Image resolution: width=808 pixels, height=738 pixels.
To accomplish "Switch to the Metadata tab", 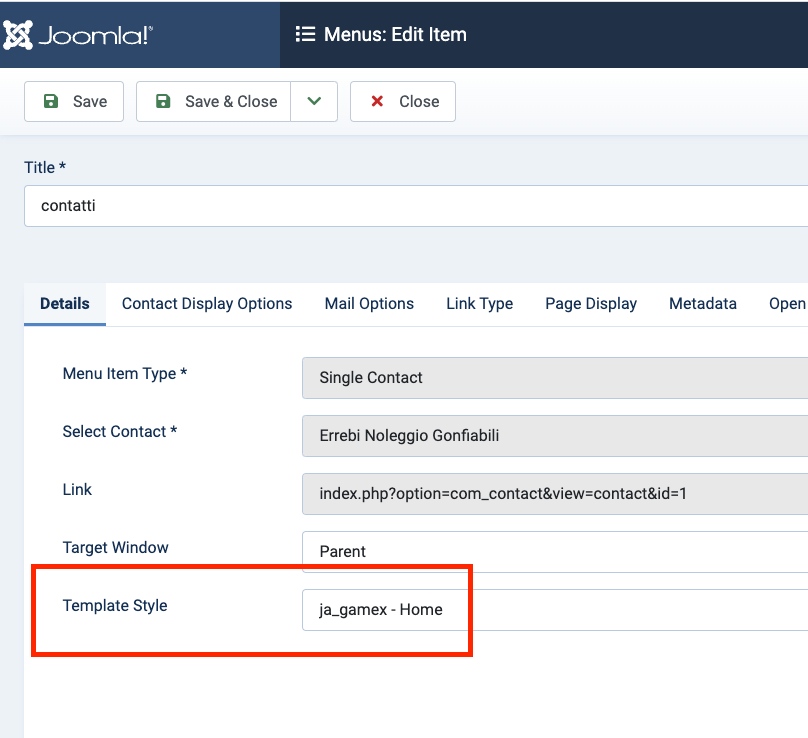I will coord(703,303).
